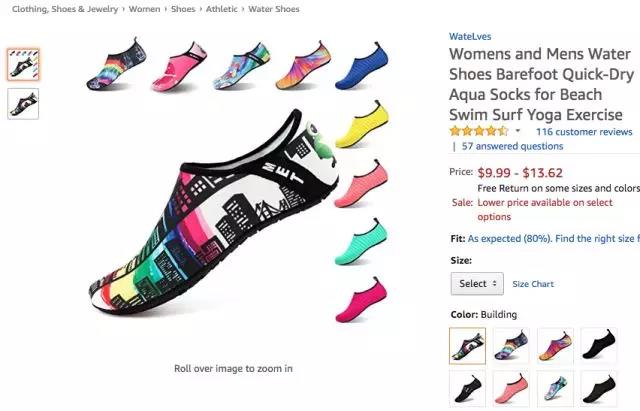Select the orange-highlighted gallery thumbnail
The height and width of the screenshot is (411, 640).
tap(23, 64)
